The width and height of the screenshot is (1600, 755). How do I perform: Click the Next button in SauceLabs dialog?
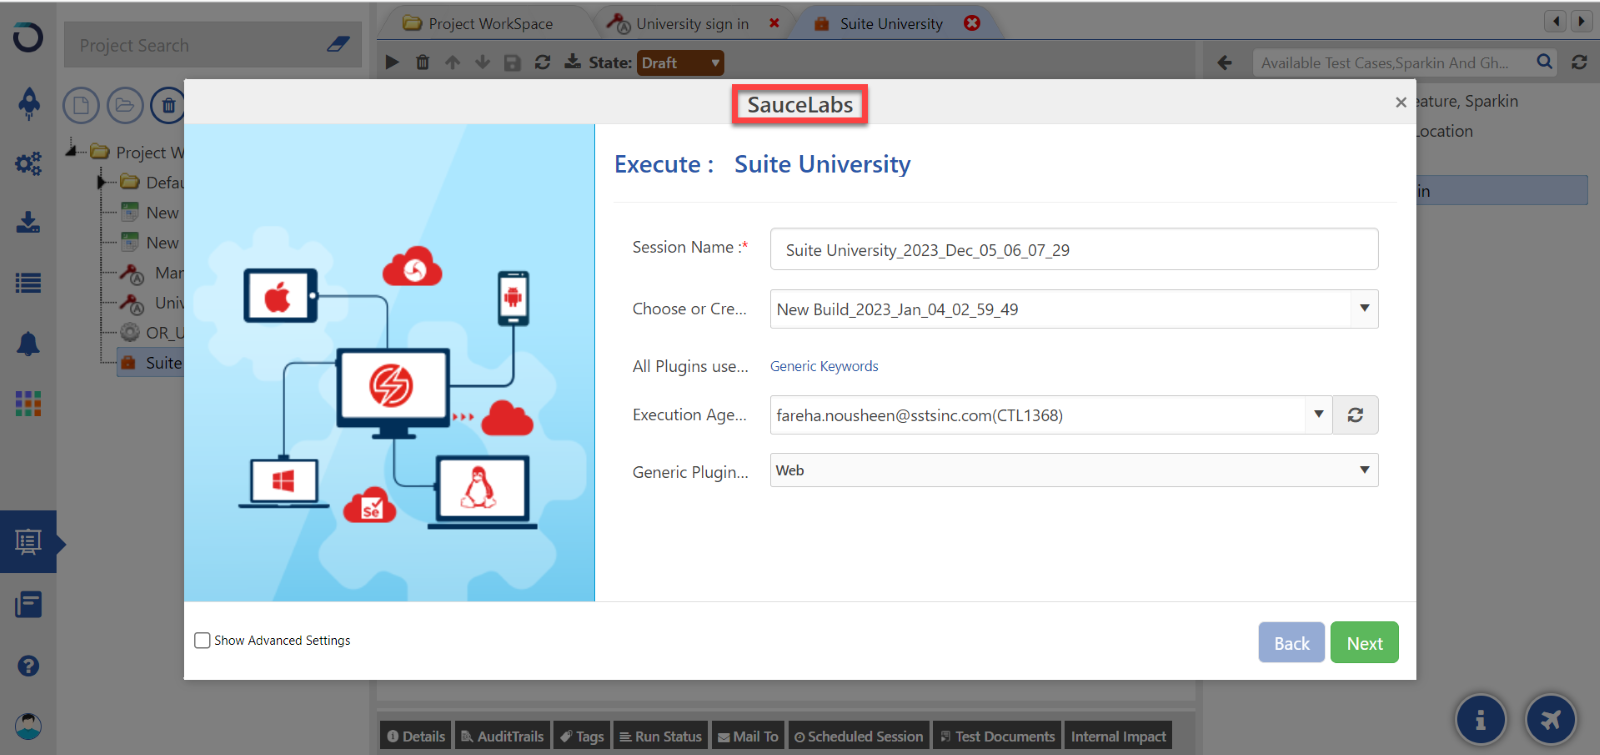coord(1364,643)
